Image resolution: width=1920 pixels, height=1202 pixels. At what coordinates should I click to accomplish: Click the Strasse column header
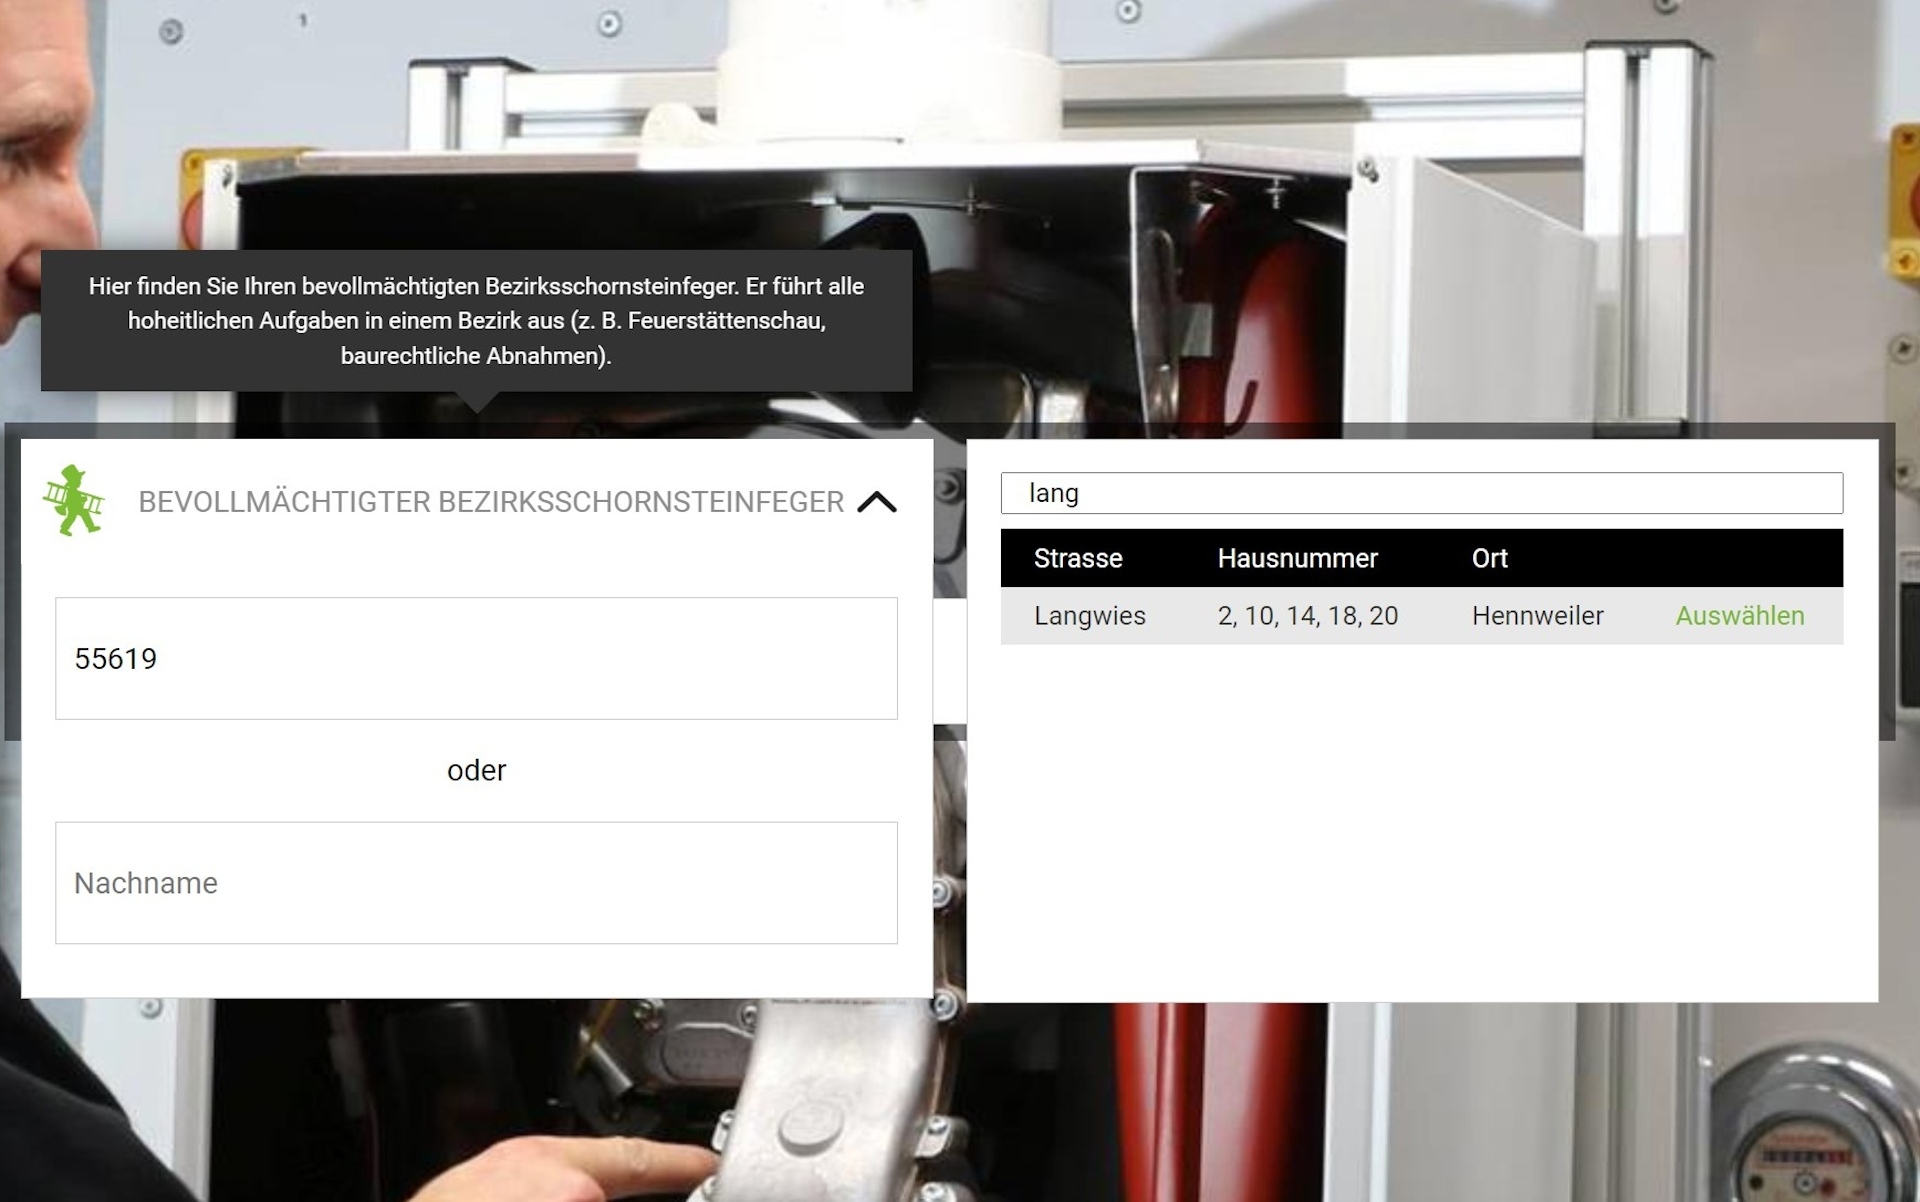pyautogui.click(x=1078, y=558)
